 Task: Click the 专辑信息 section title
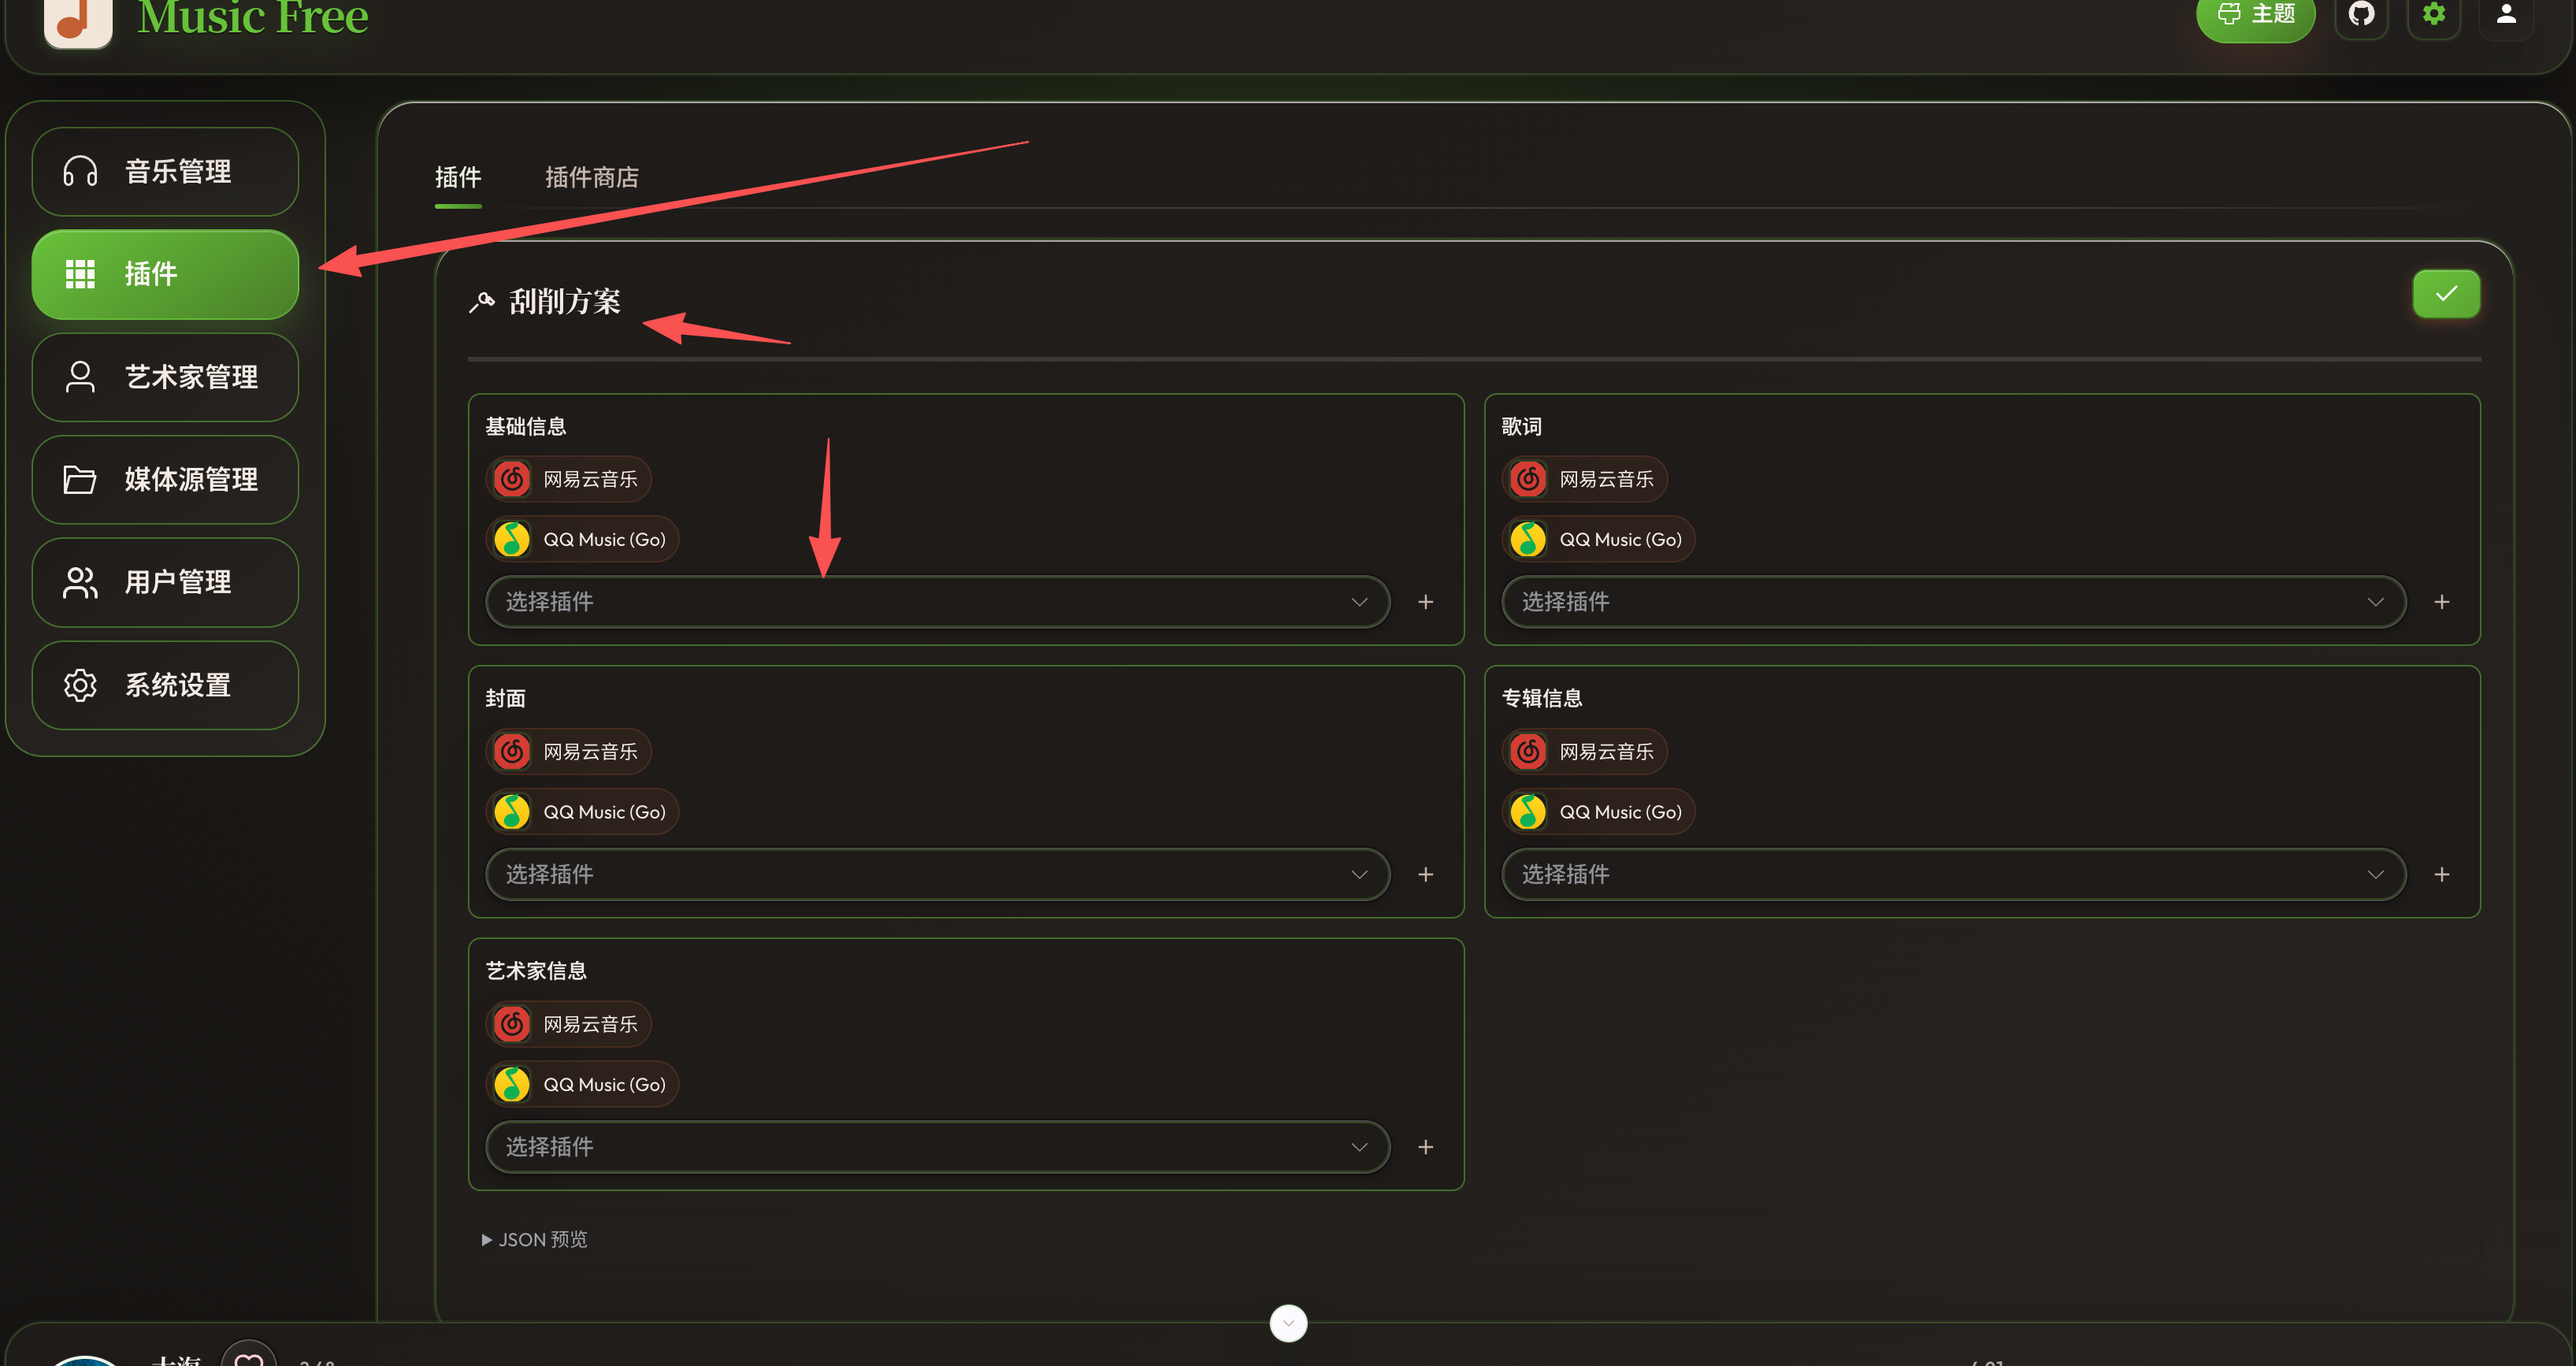click(x=1542, y=699)
